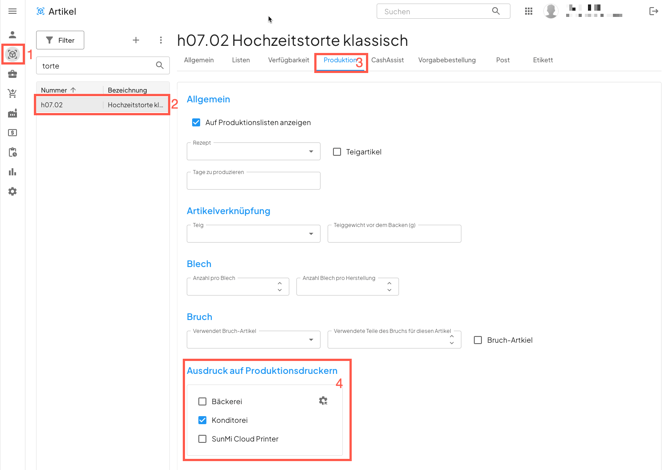Switch to the Verfügbarkeit tab
Viewport: 670px width, 470px height.
pyautogui.click(x=288, y=60)
